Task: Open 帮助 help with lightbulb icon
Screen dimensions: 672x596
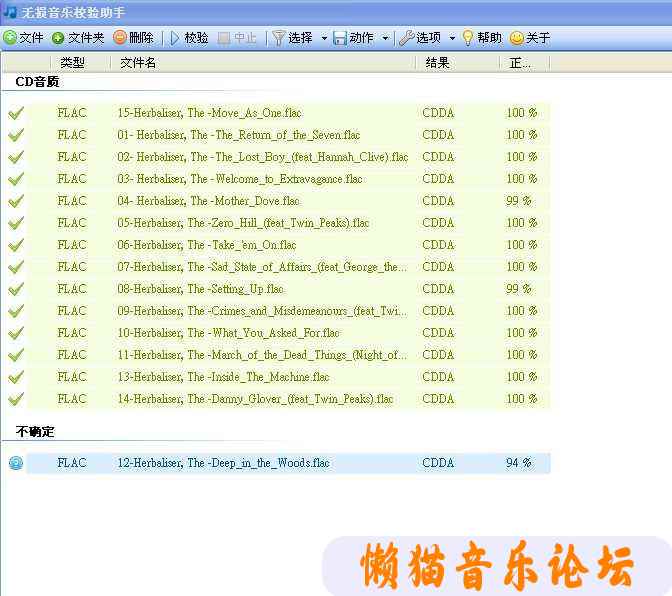Action: coord(482,38)
